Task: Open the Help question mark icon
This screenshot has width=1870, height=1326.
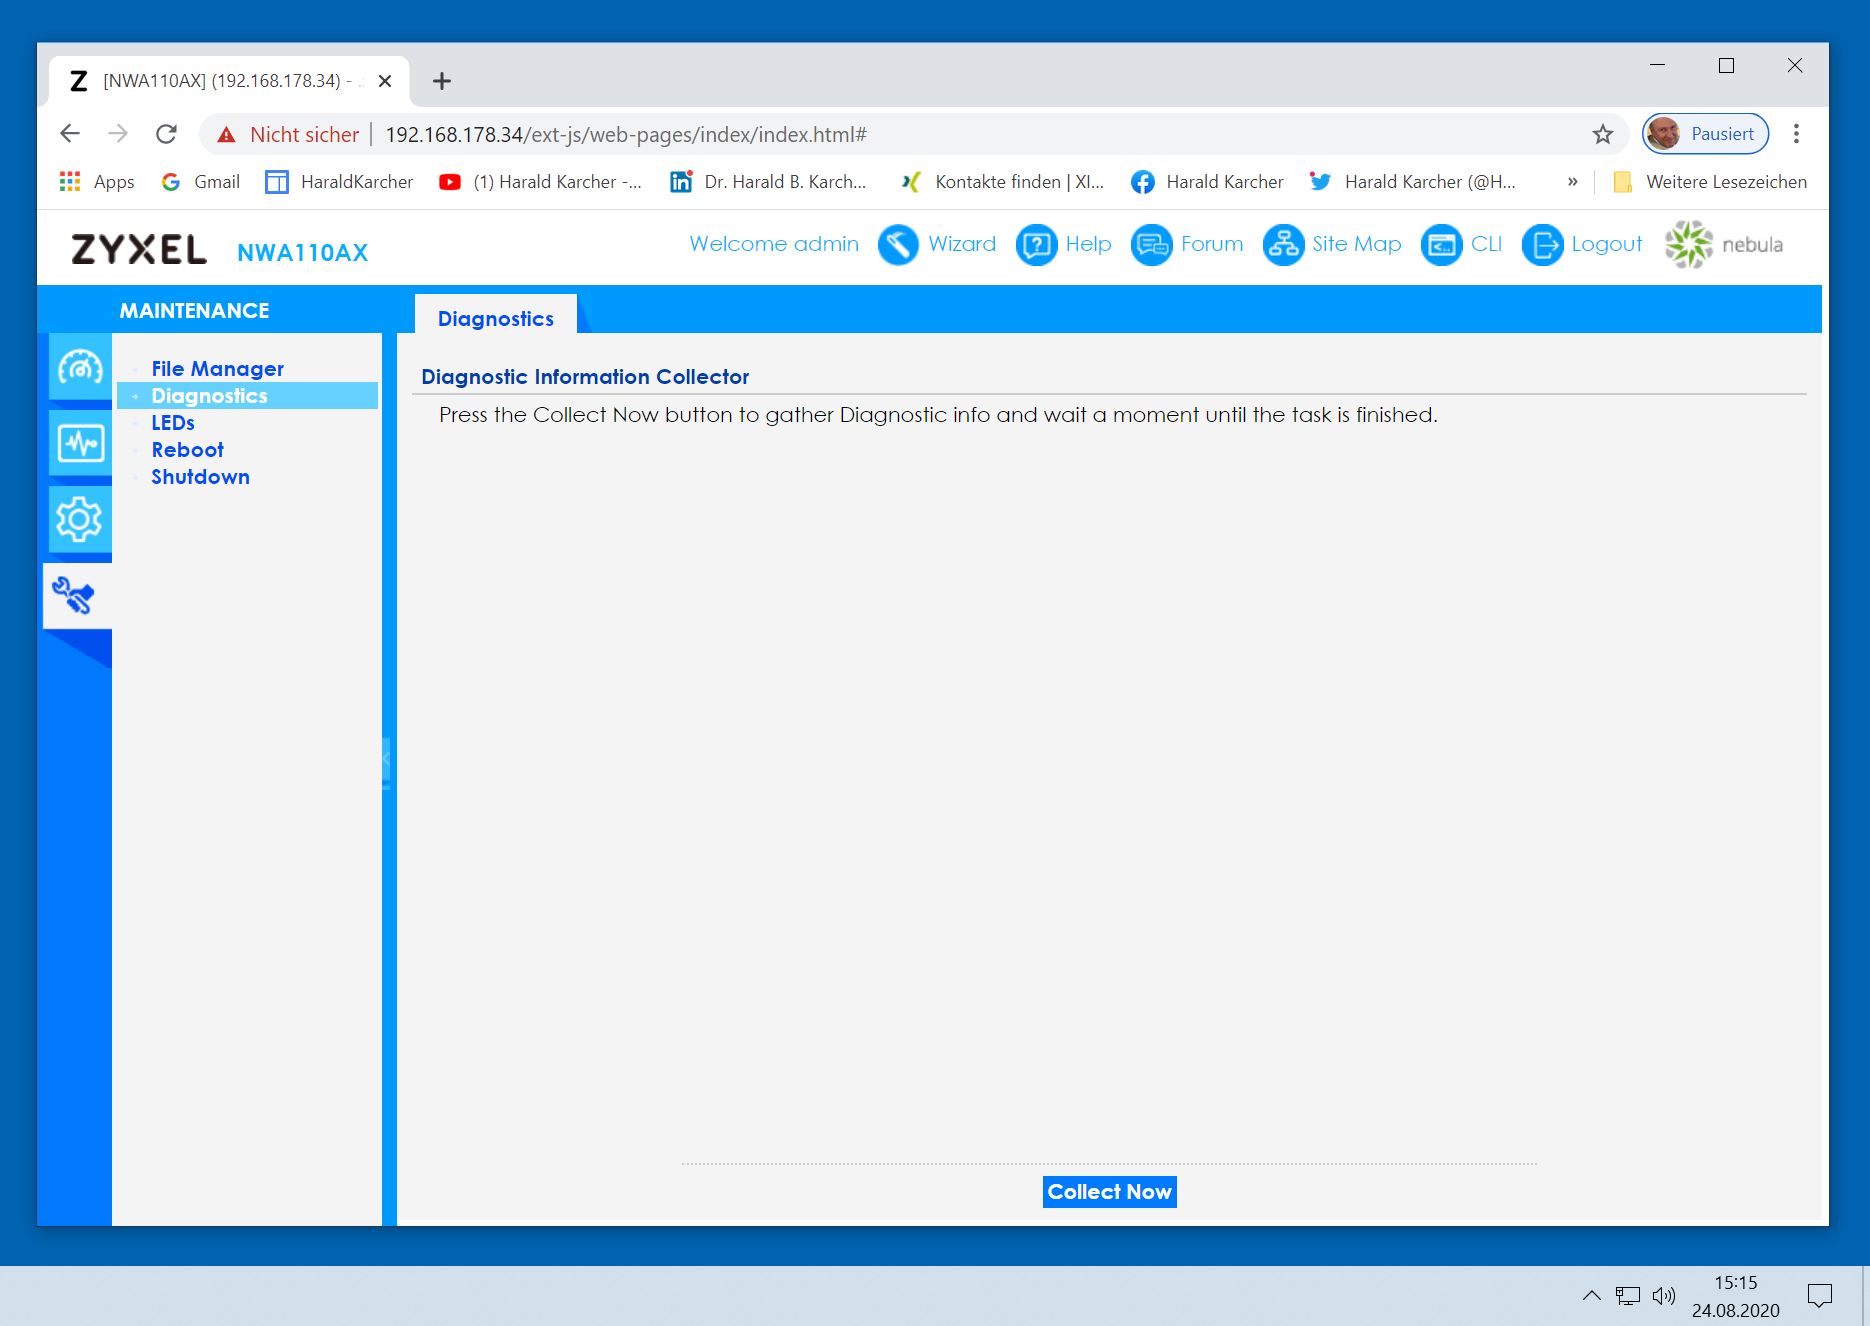Action: click(x=1036, y=245)
